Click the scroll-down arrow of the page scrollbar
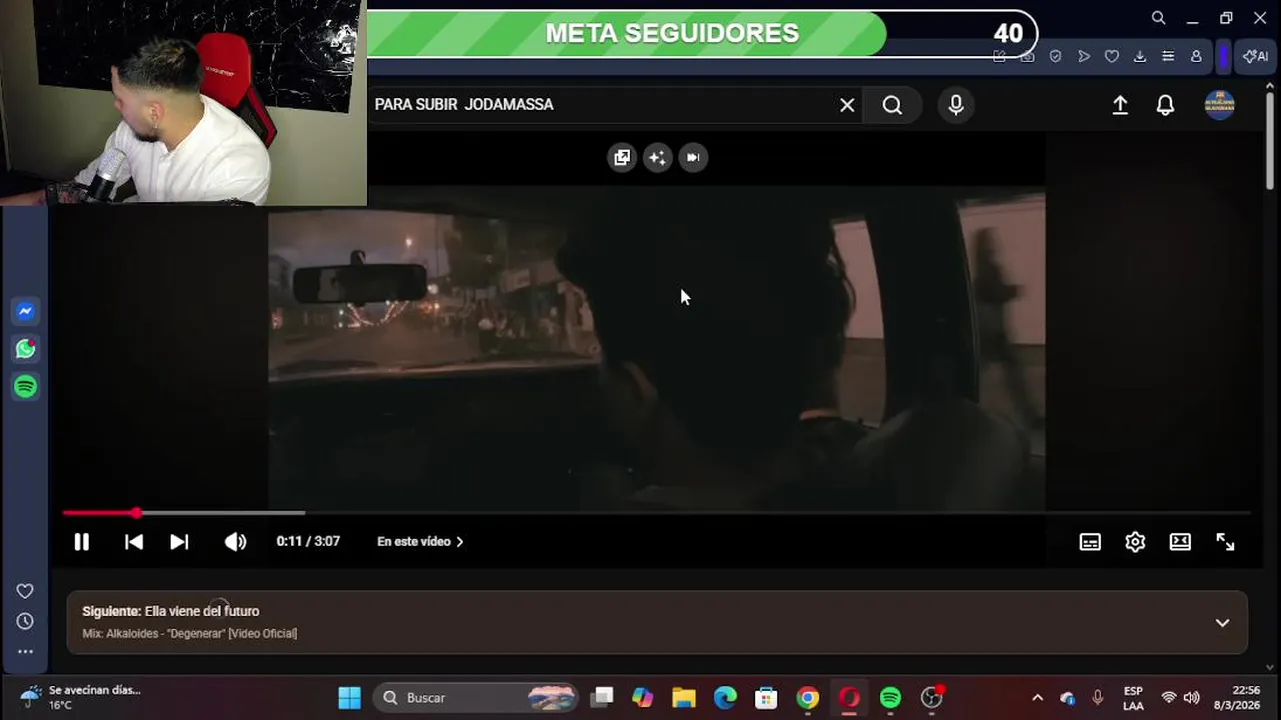The image size is (1281, 720). 1270,667
